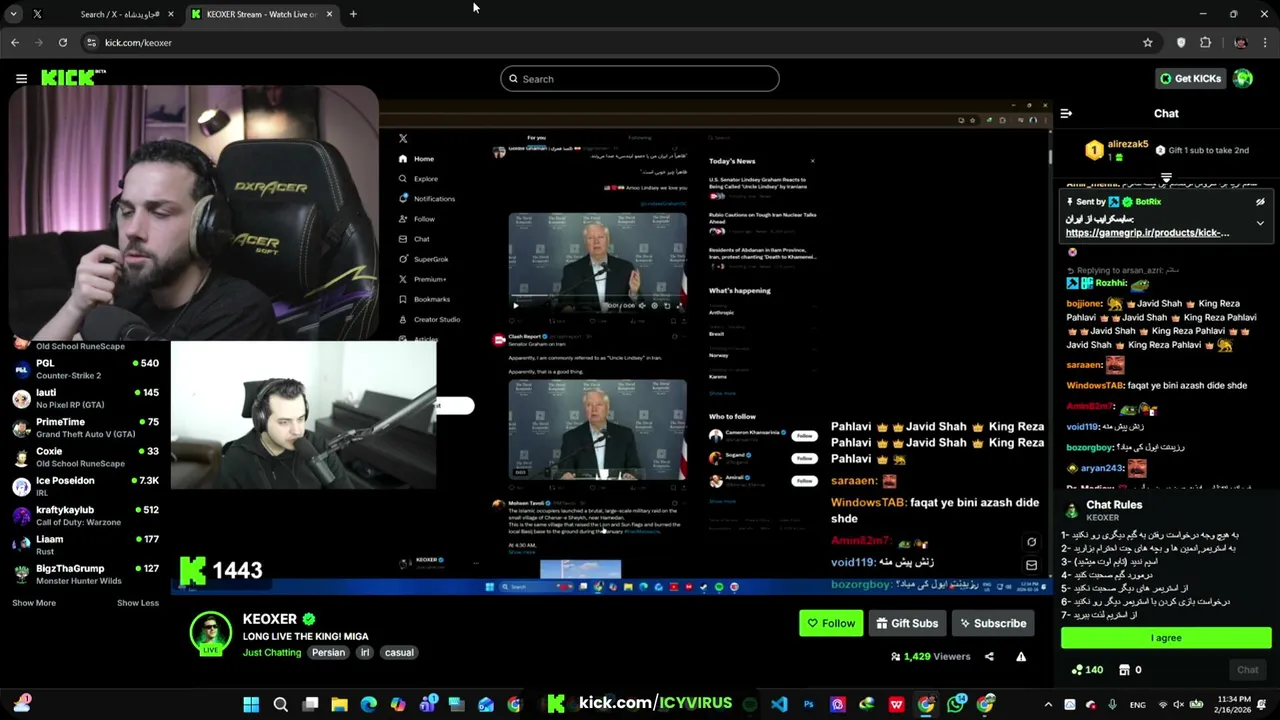Open browser extensions puzzle icon

pos(1205,42)
